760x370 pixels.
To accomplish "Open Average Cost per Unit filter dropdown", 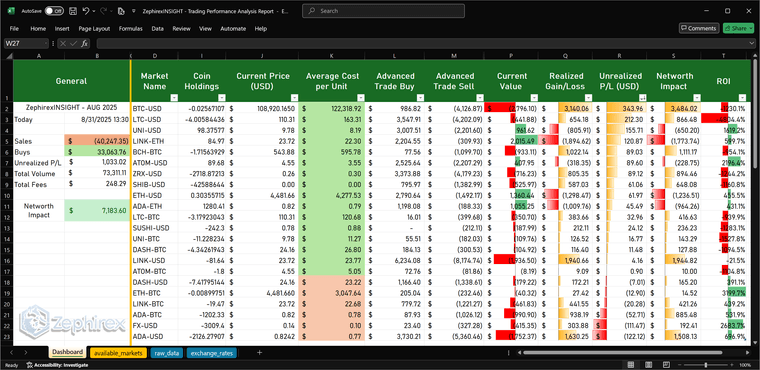I will click(x=361, y=97).
